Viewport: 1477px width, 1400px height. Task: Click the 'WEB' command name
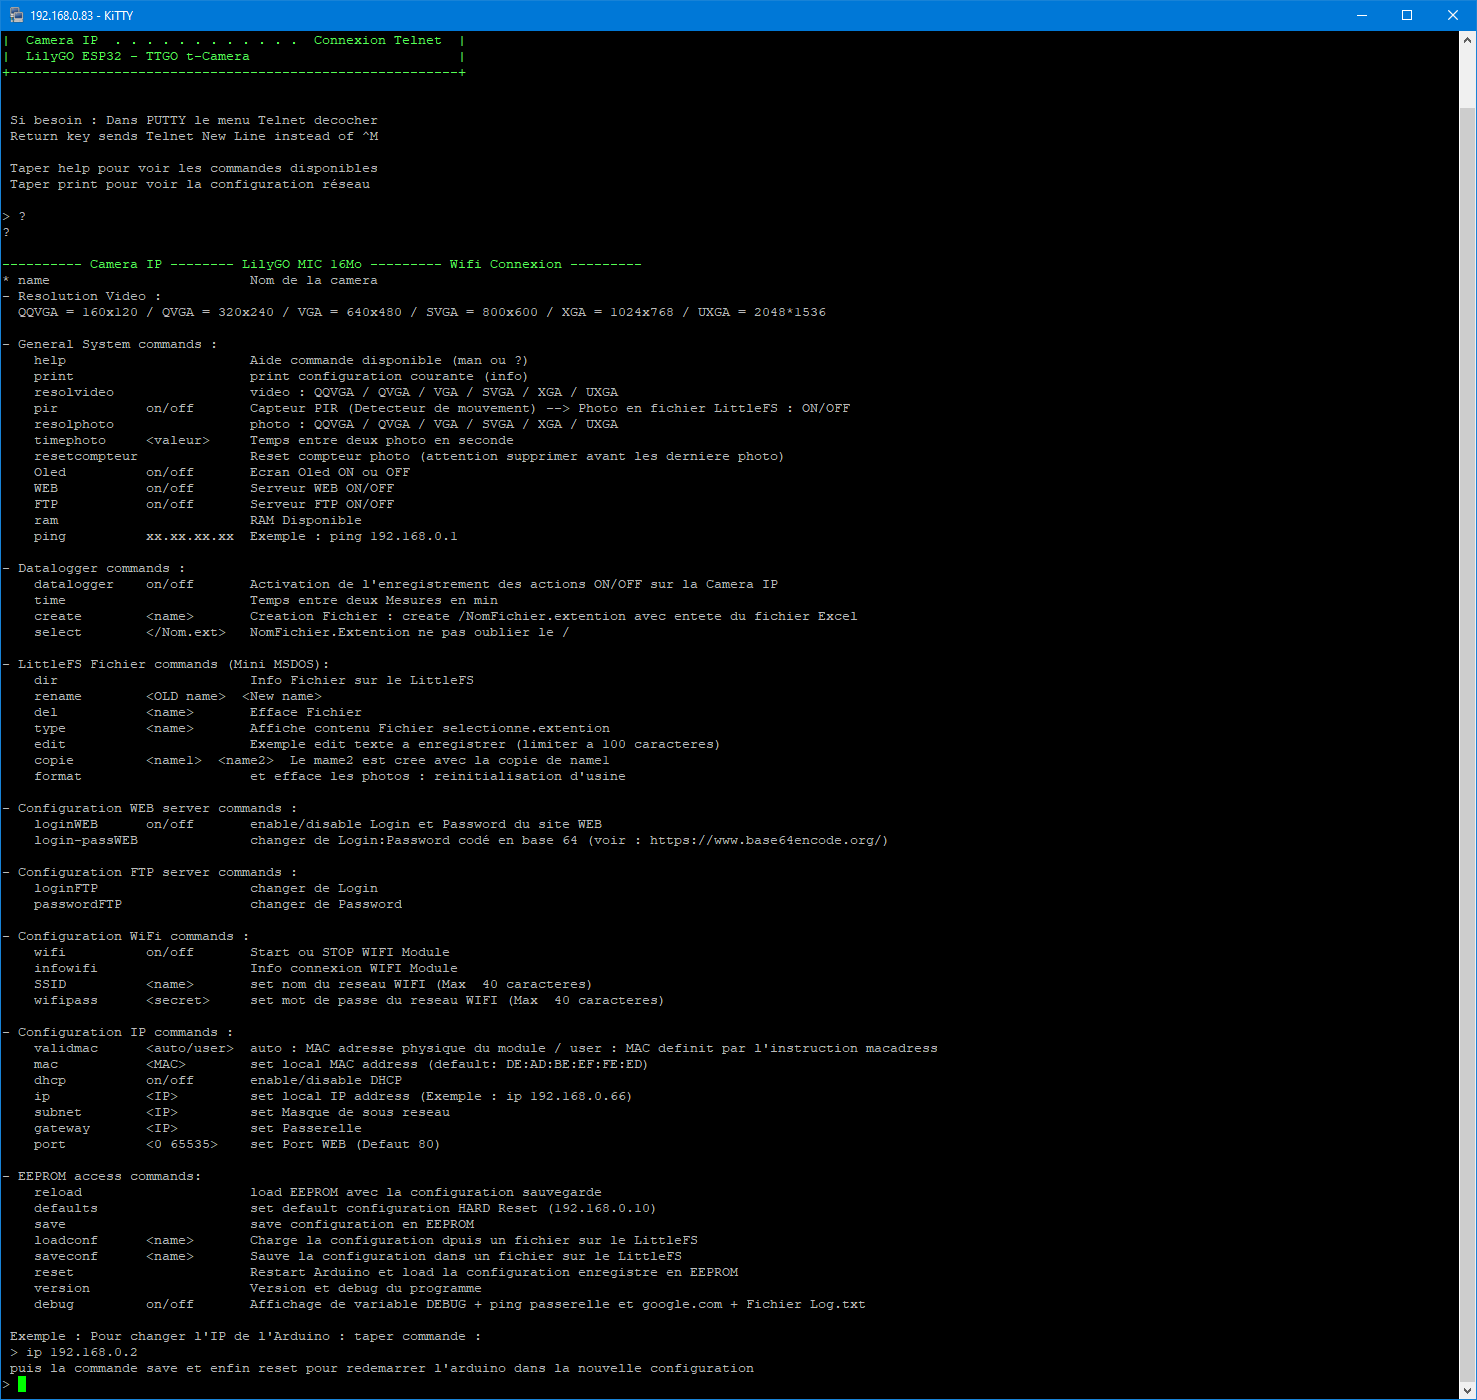click(x=46, y=488)
